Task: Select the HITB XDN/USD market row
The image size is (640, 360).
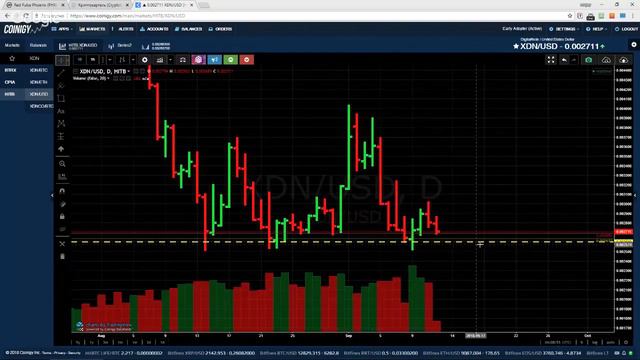Action: 27,94
